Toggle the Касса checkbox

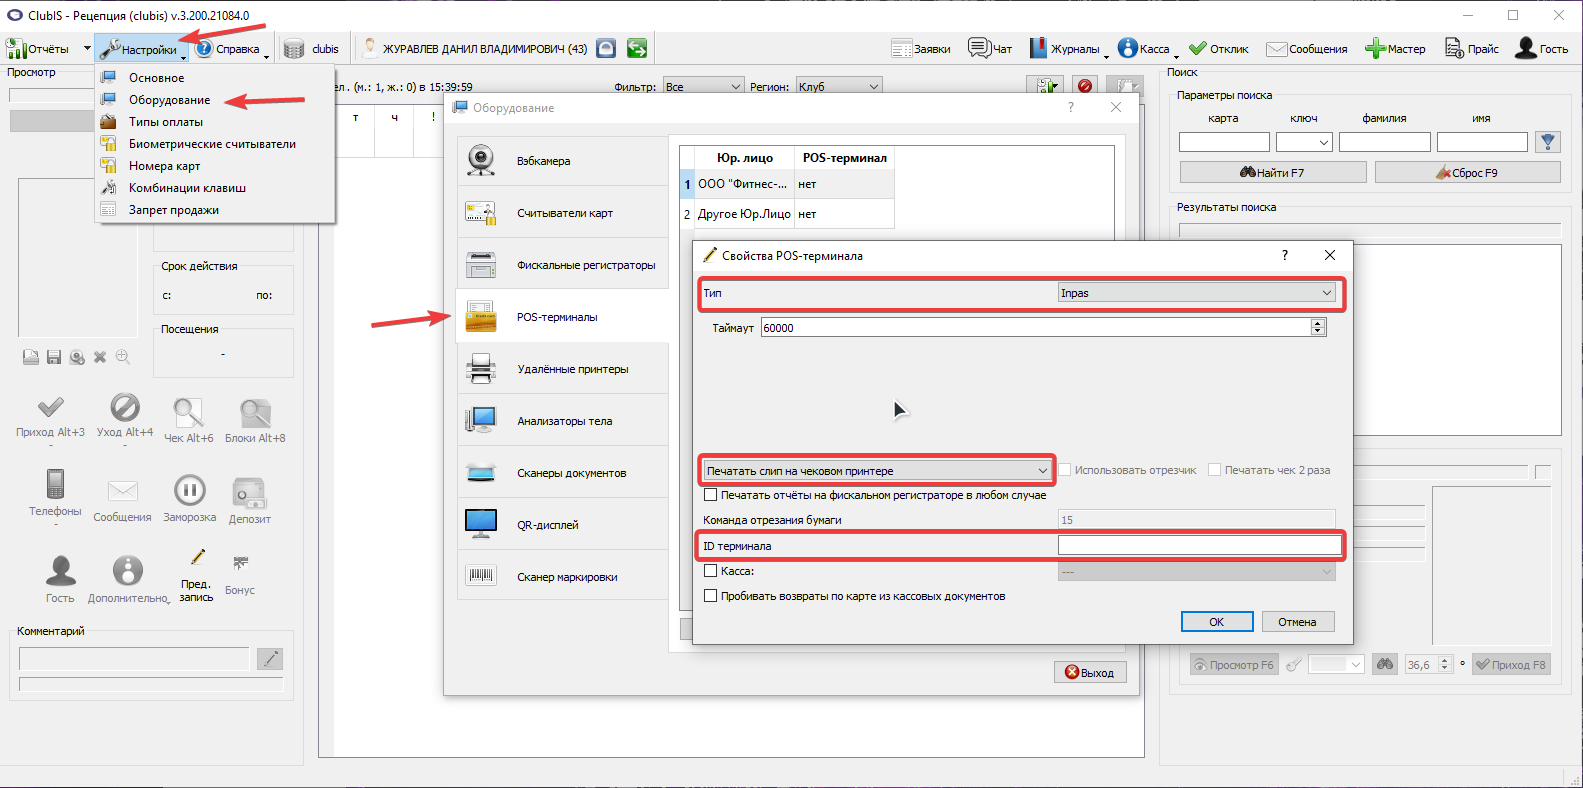click(x=710, y=571)
